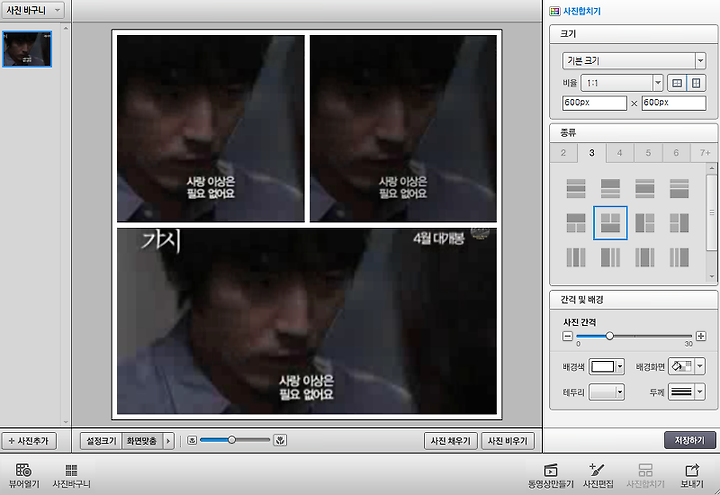Image resolution: width=720 pixels, height=495 pixels.
Task: Open the send (보내기) share icon
Action: point(692,475)
